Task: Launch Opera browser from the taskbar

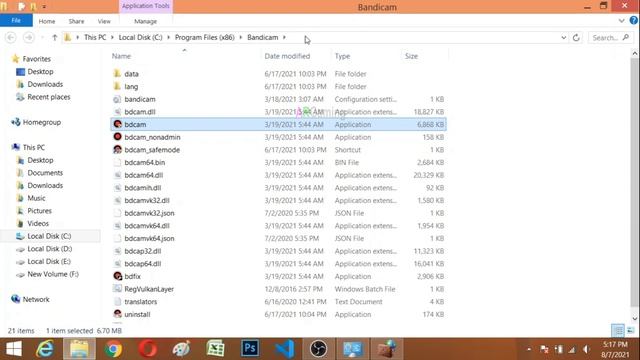Action: [x=148, y=349]
